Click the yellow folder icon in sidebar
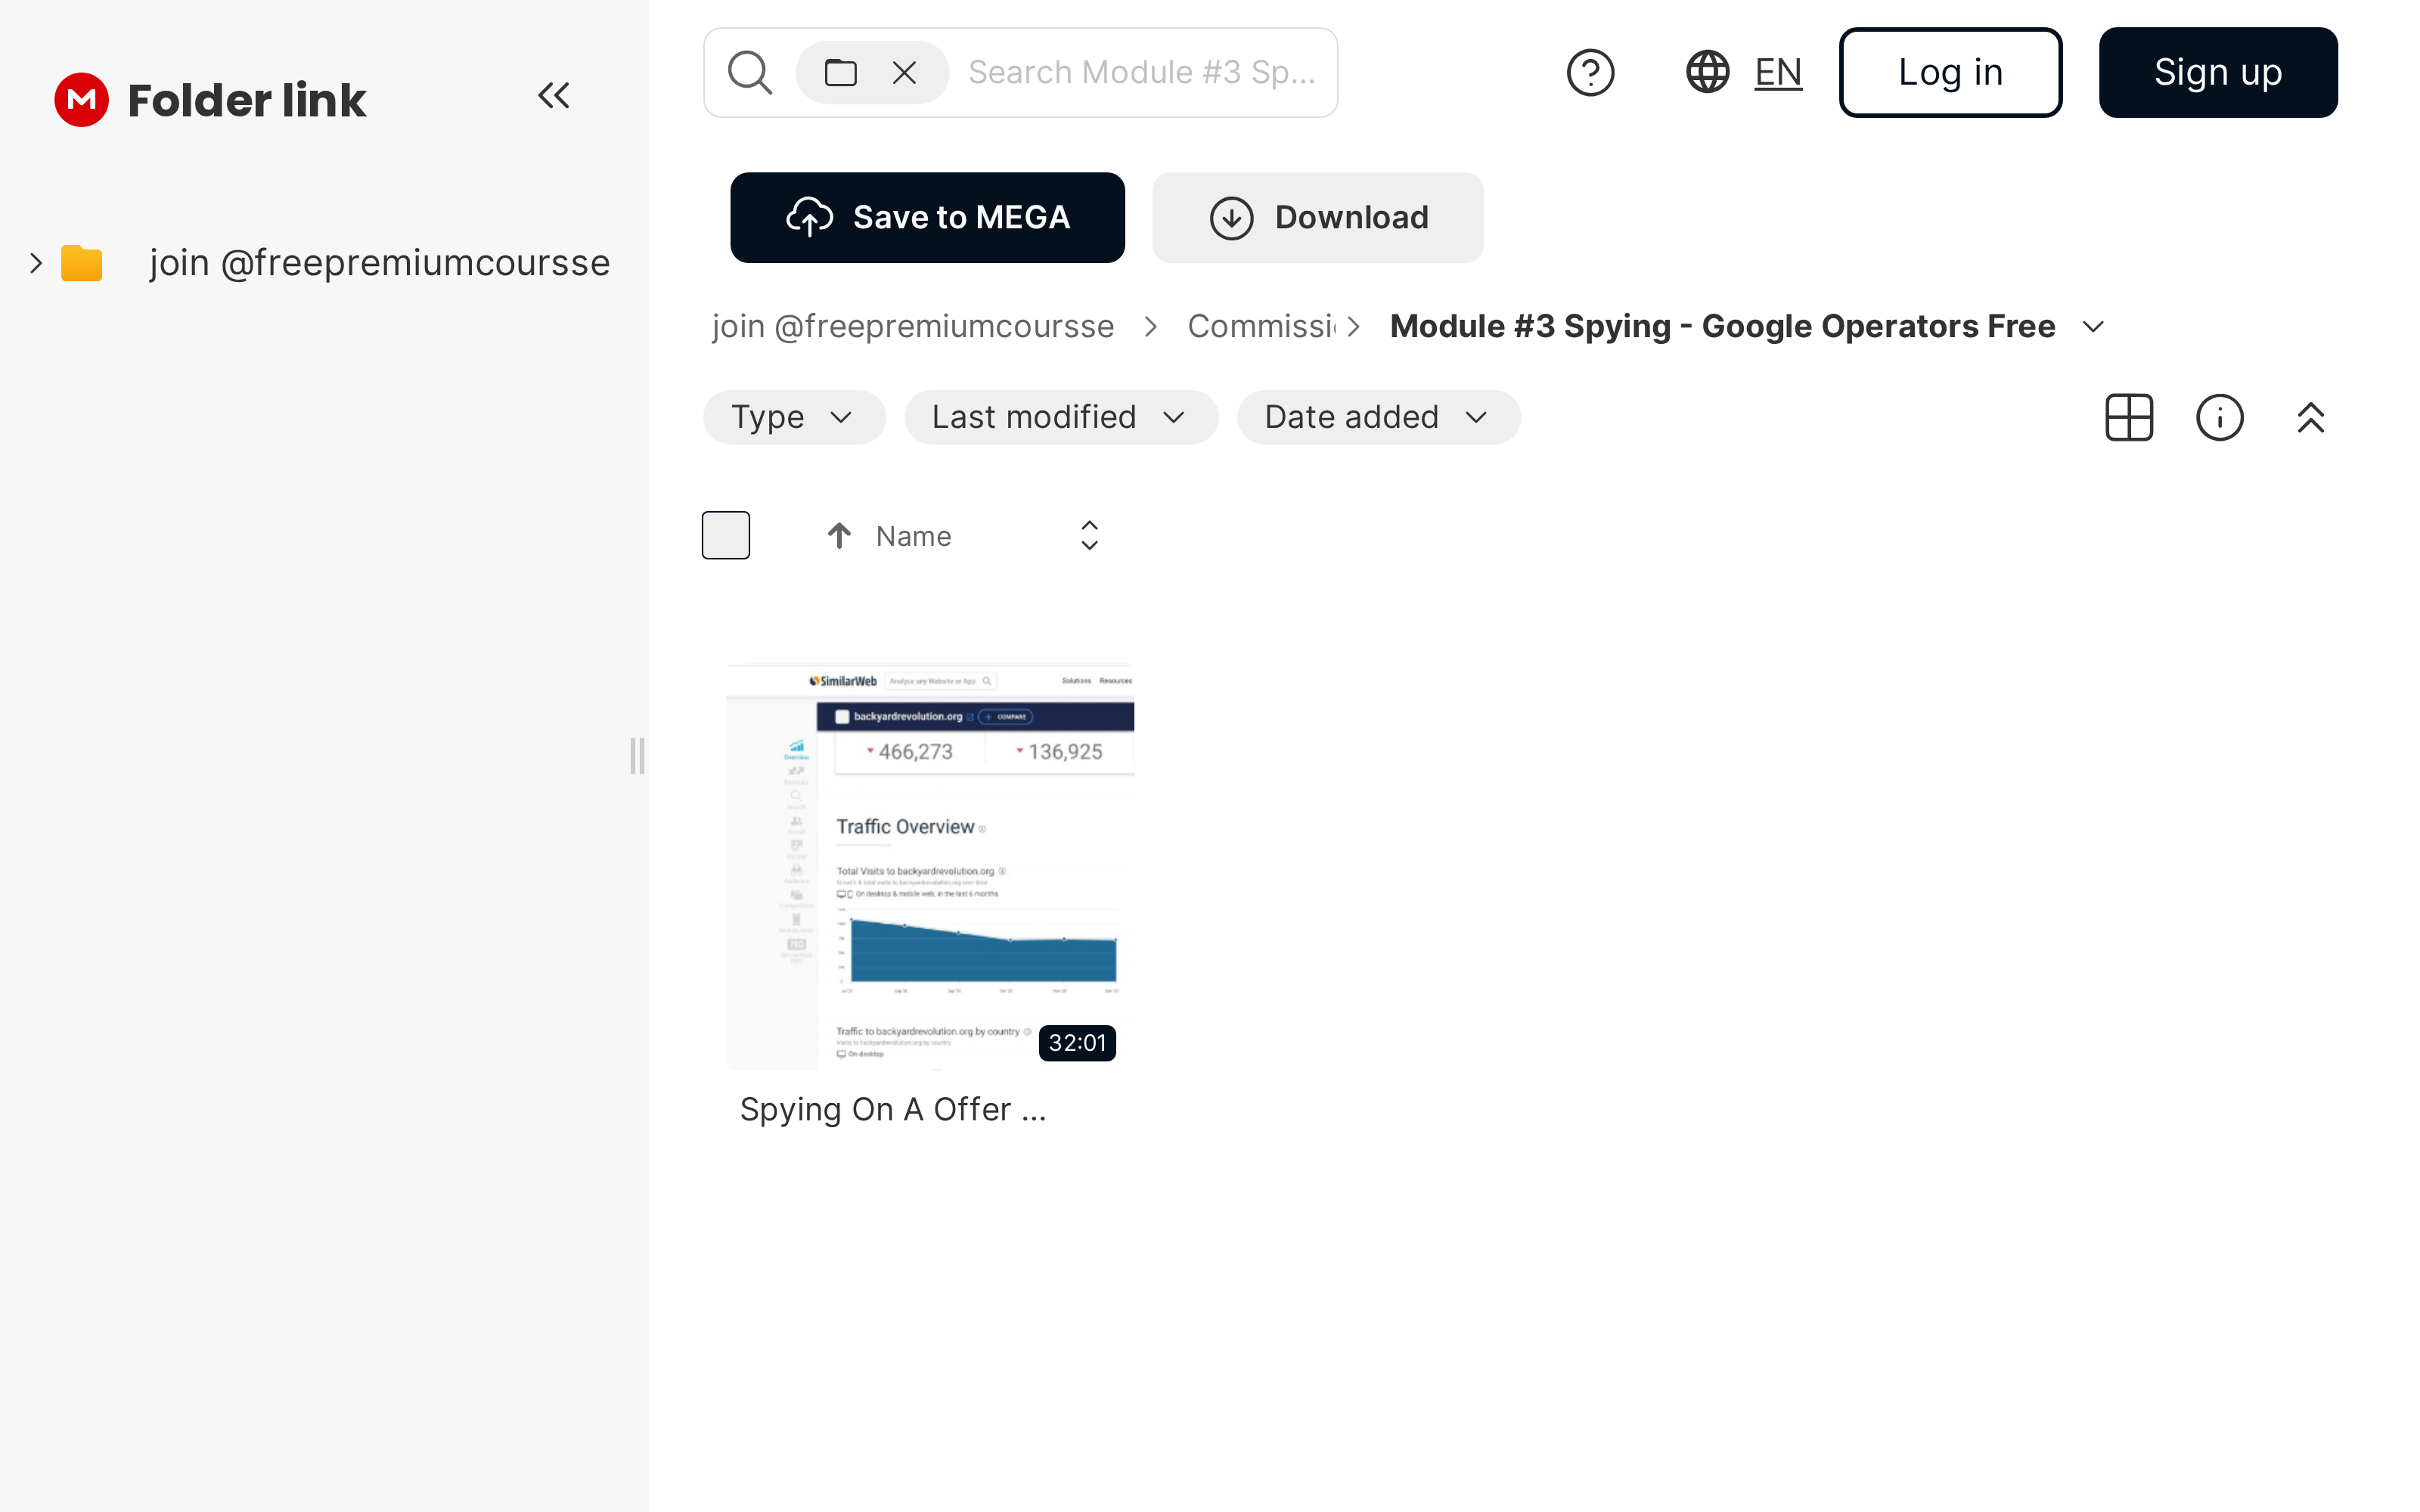Image resolution: width=2420 pixels, height=1512 pixels. tap(82, 263)
